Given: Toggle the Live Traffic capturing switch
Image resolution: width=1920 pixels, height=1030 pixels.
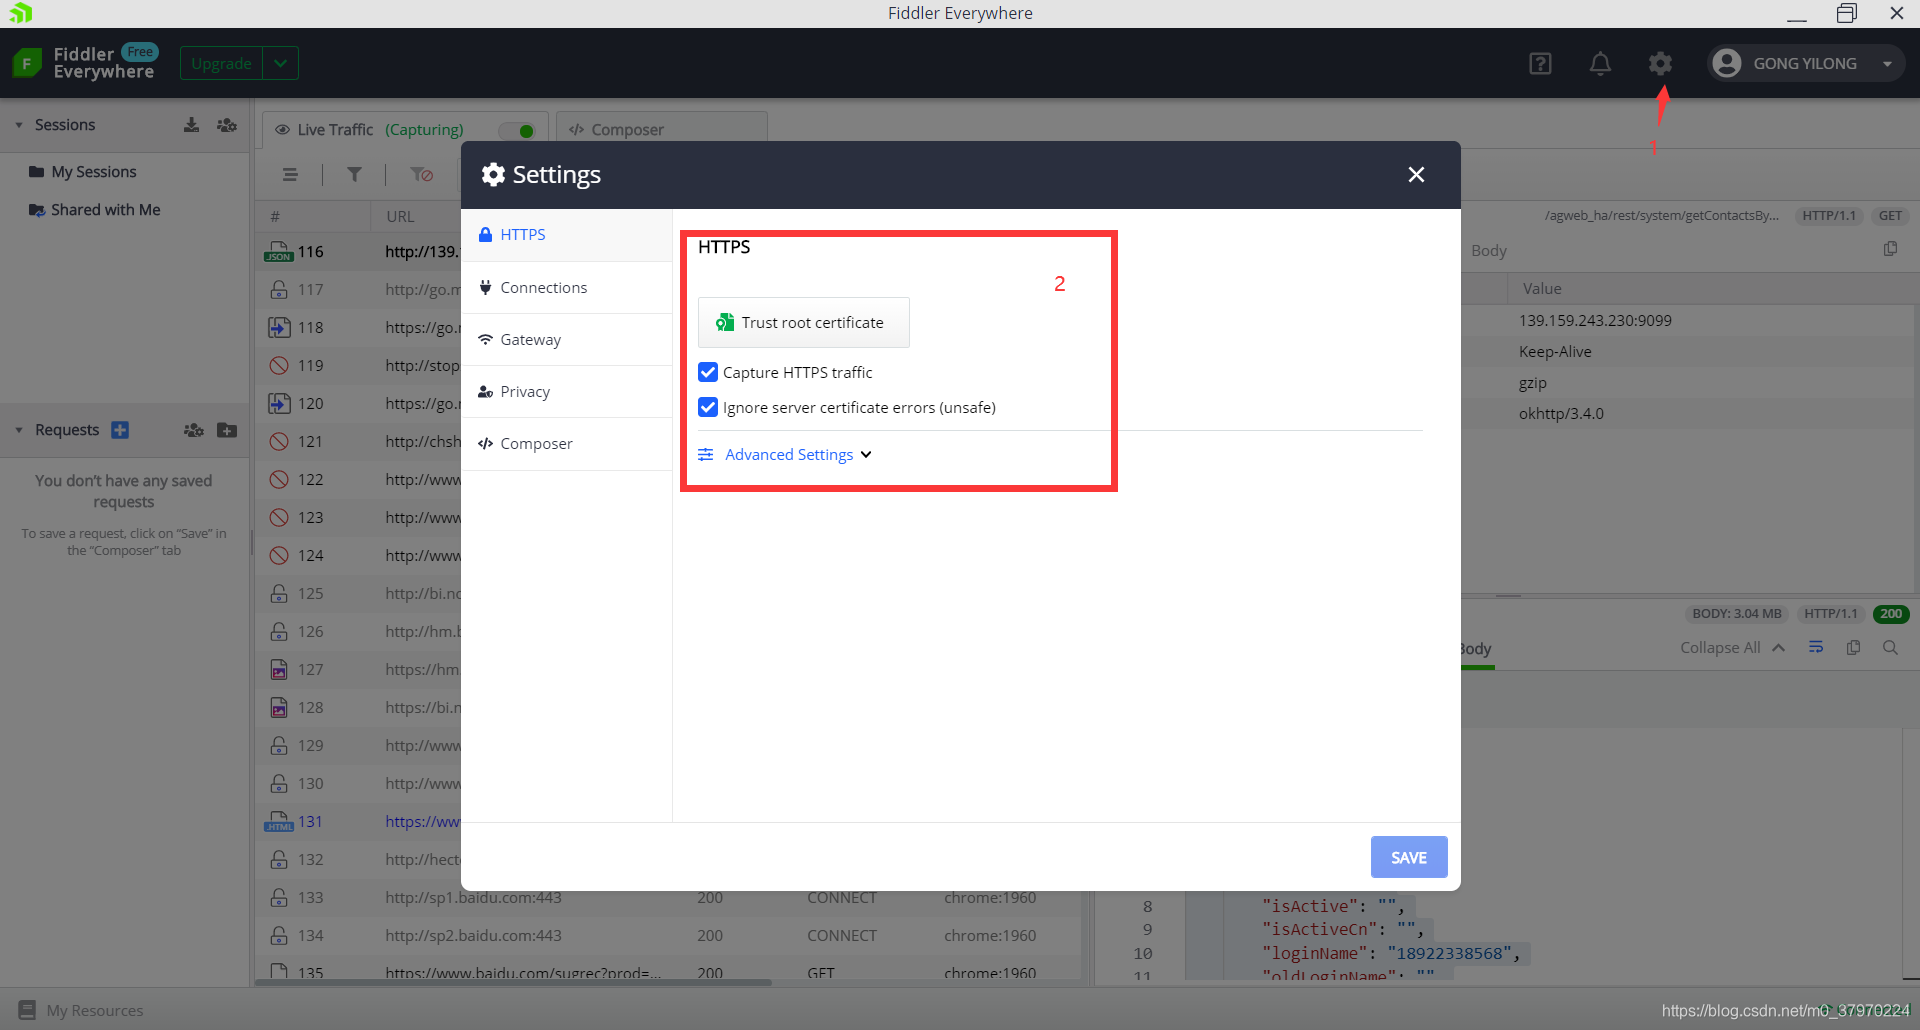Looking at the screenshot, I should [x=517, y=130].
